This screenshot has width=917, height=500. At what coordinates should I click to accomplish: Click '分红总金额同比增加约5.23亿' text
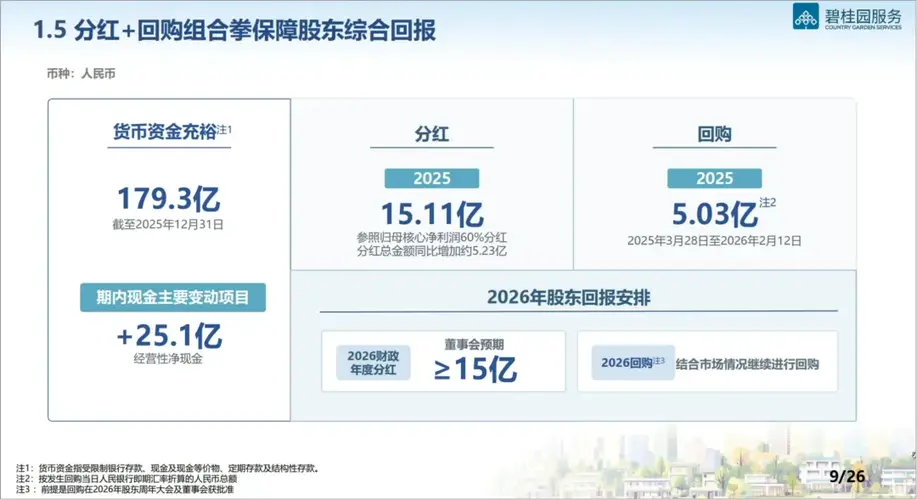pos(432,251)
